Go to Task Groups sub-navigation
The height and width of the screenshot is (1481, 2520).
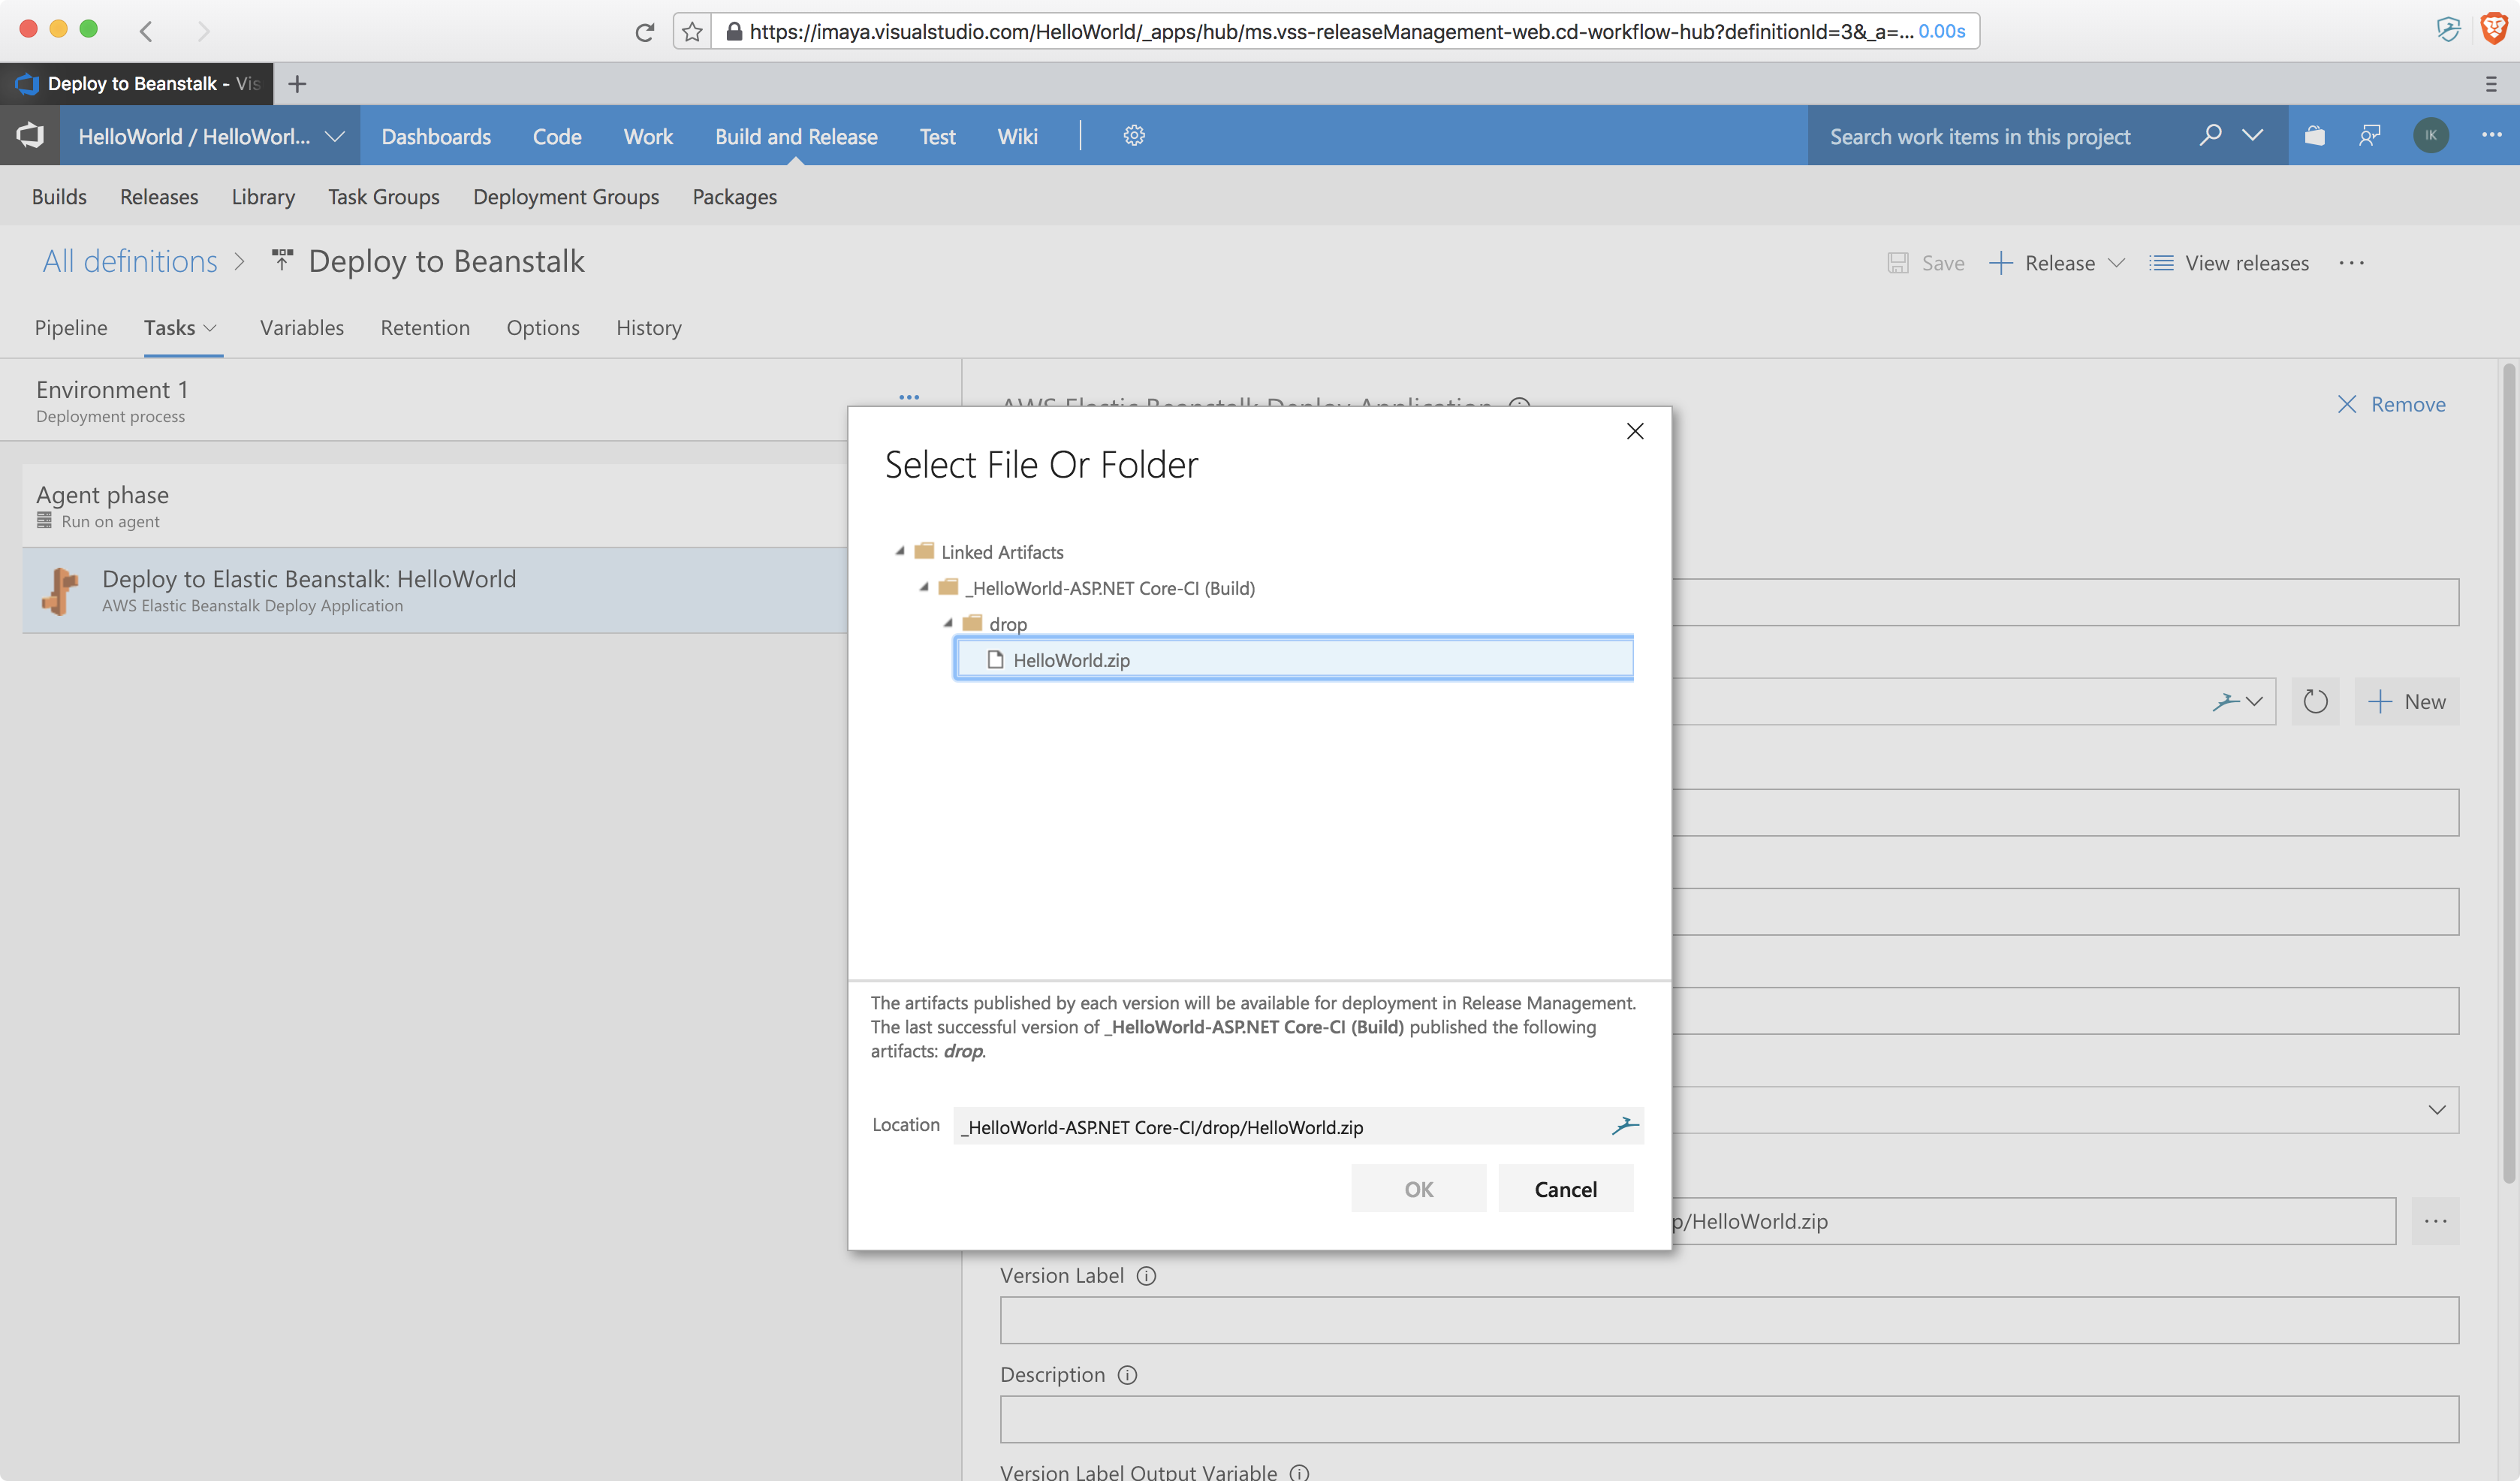tap(384, 196)
